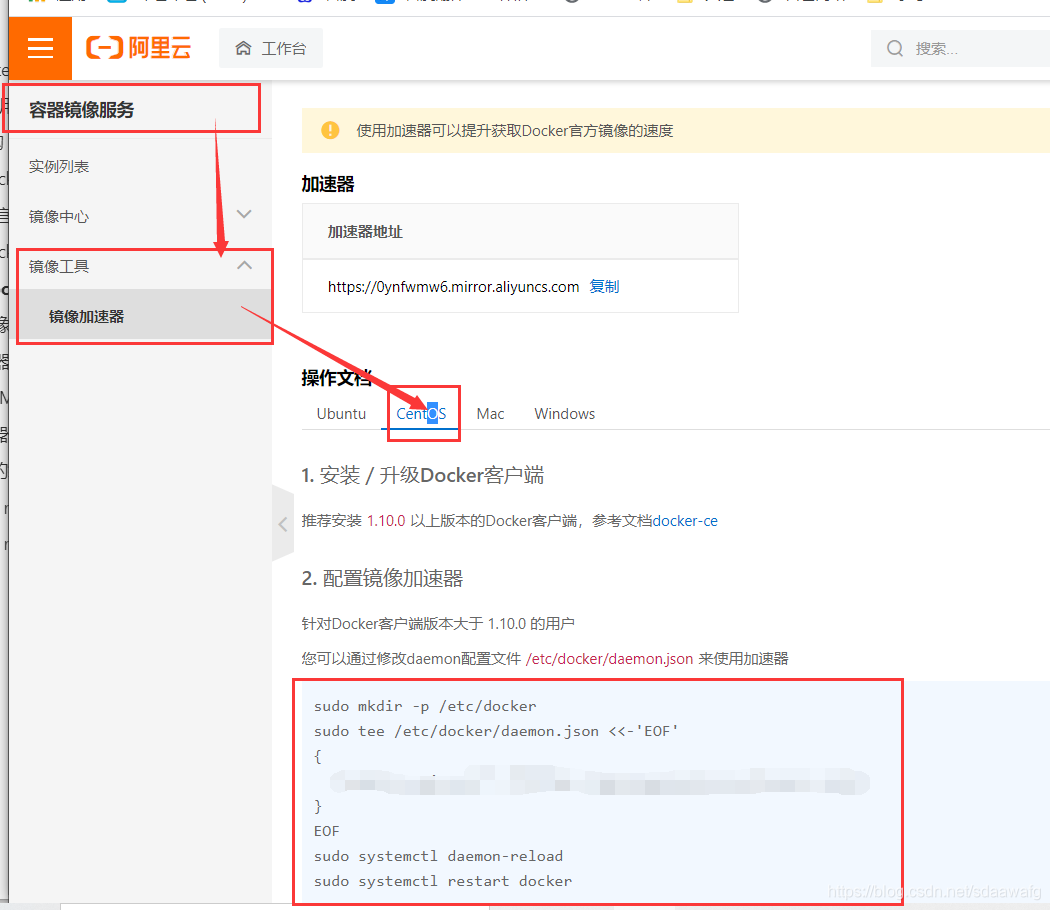The width and height of the screenshot is (1050, 910).
Task: Click the search magnifier icon
Action: [x=895, y=48]
